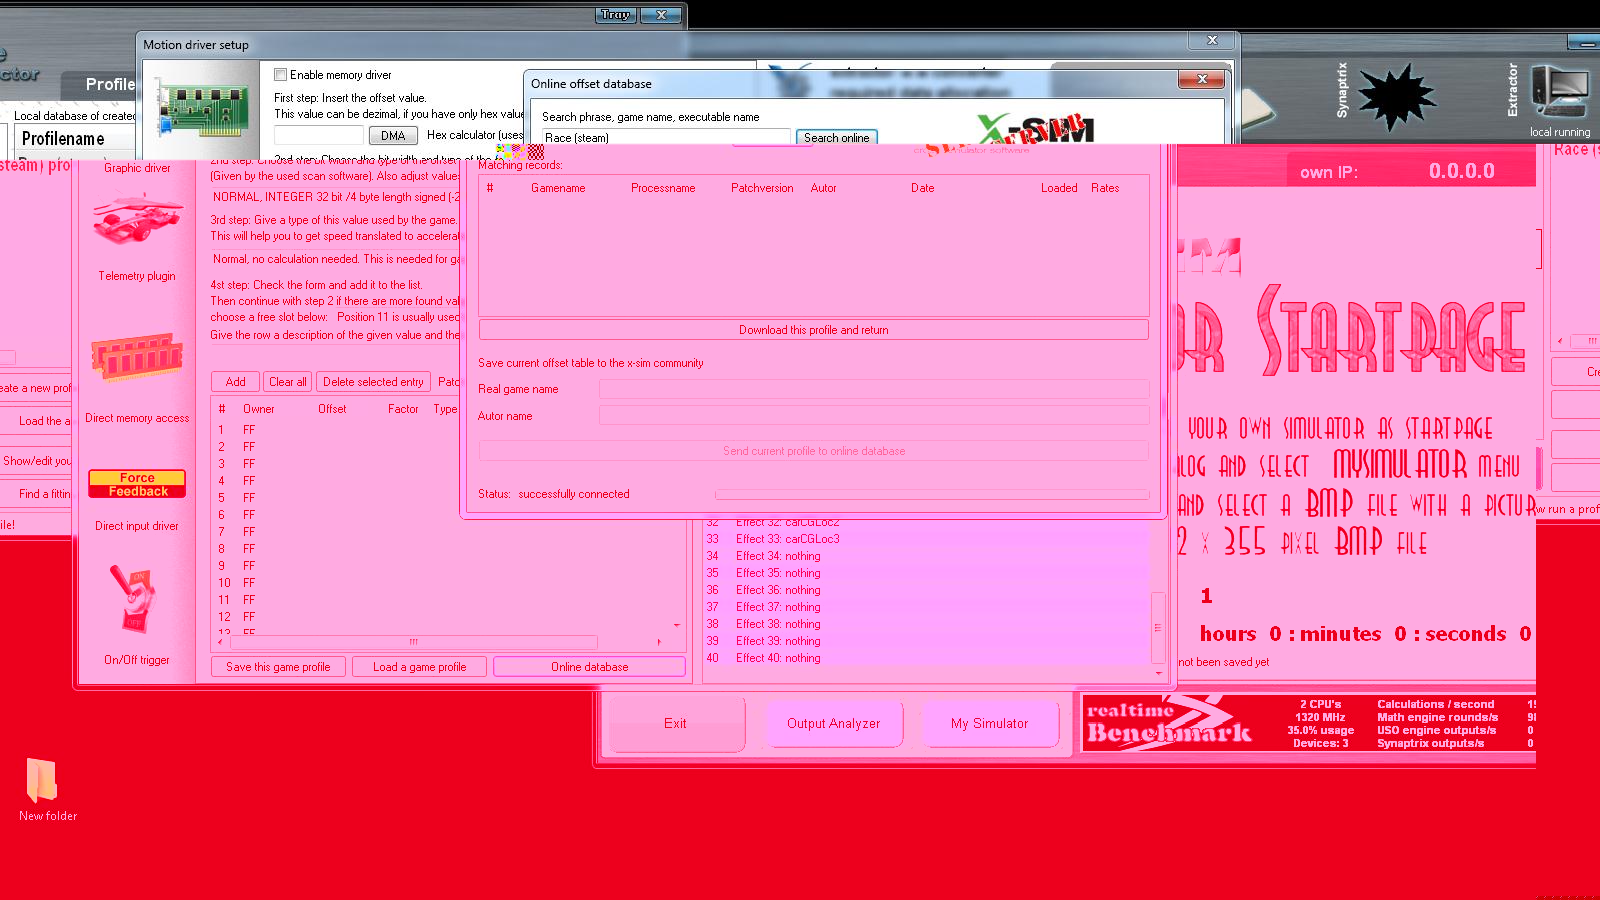Open the Extractor computer icon
The image size is (1600, 900).
[x=1558, y=93]
